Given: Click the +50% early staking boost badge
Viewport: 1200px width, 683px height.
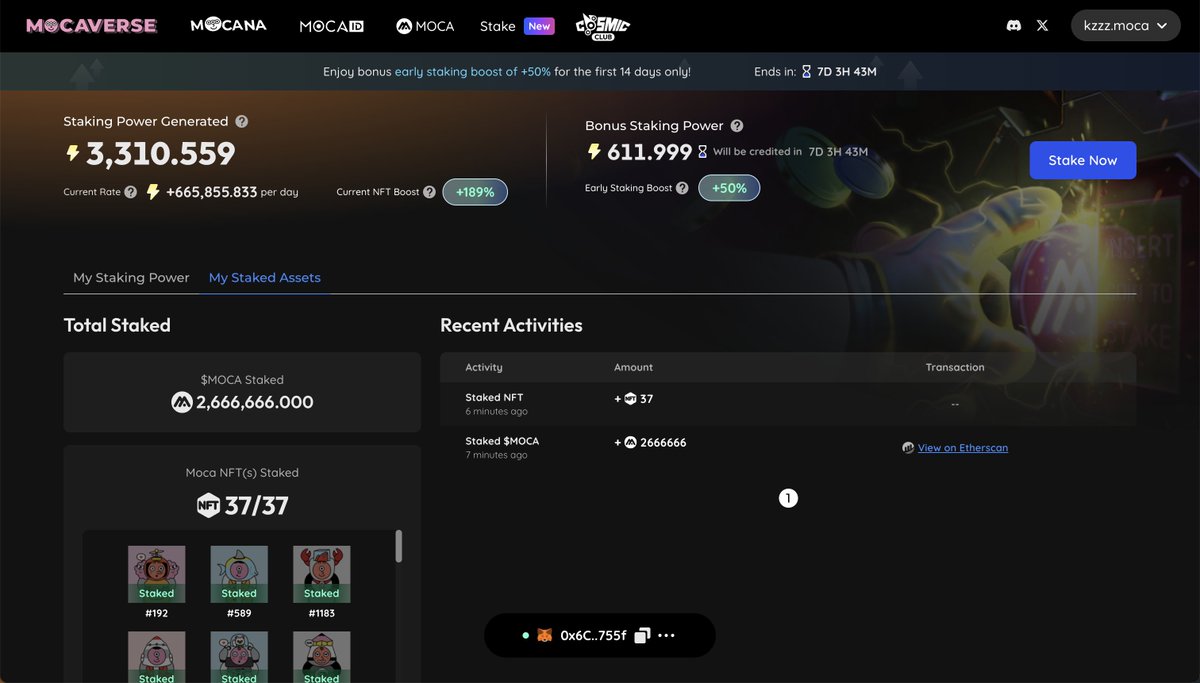Looking at the screenshot, I should pyautogui.click(x=729, y=188).
